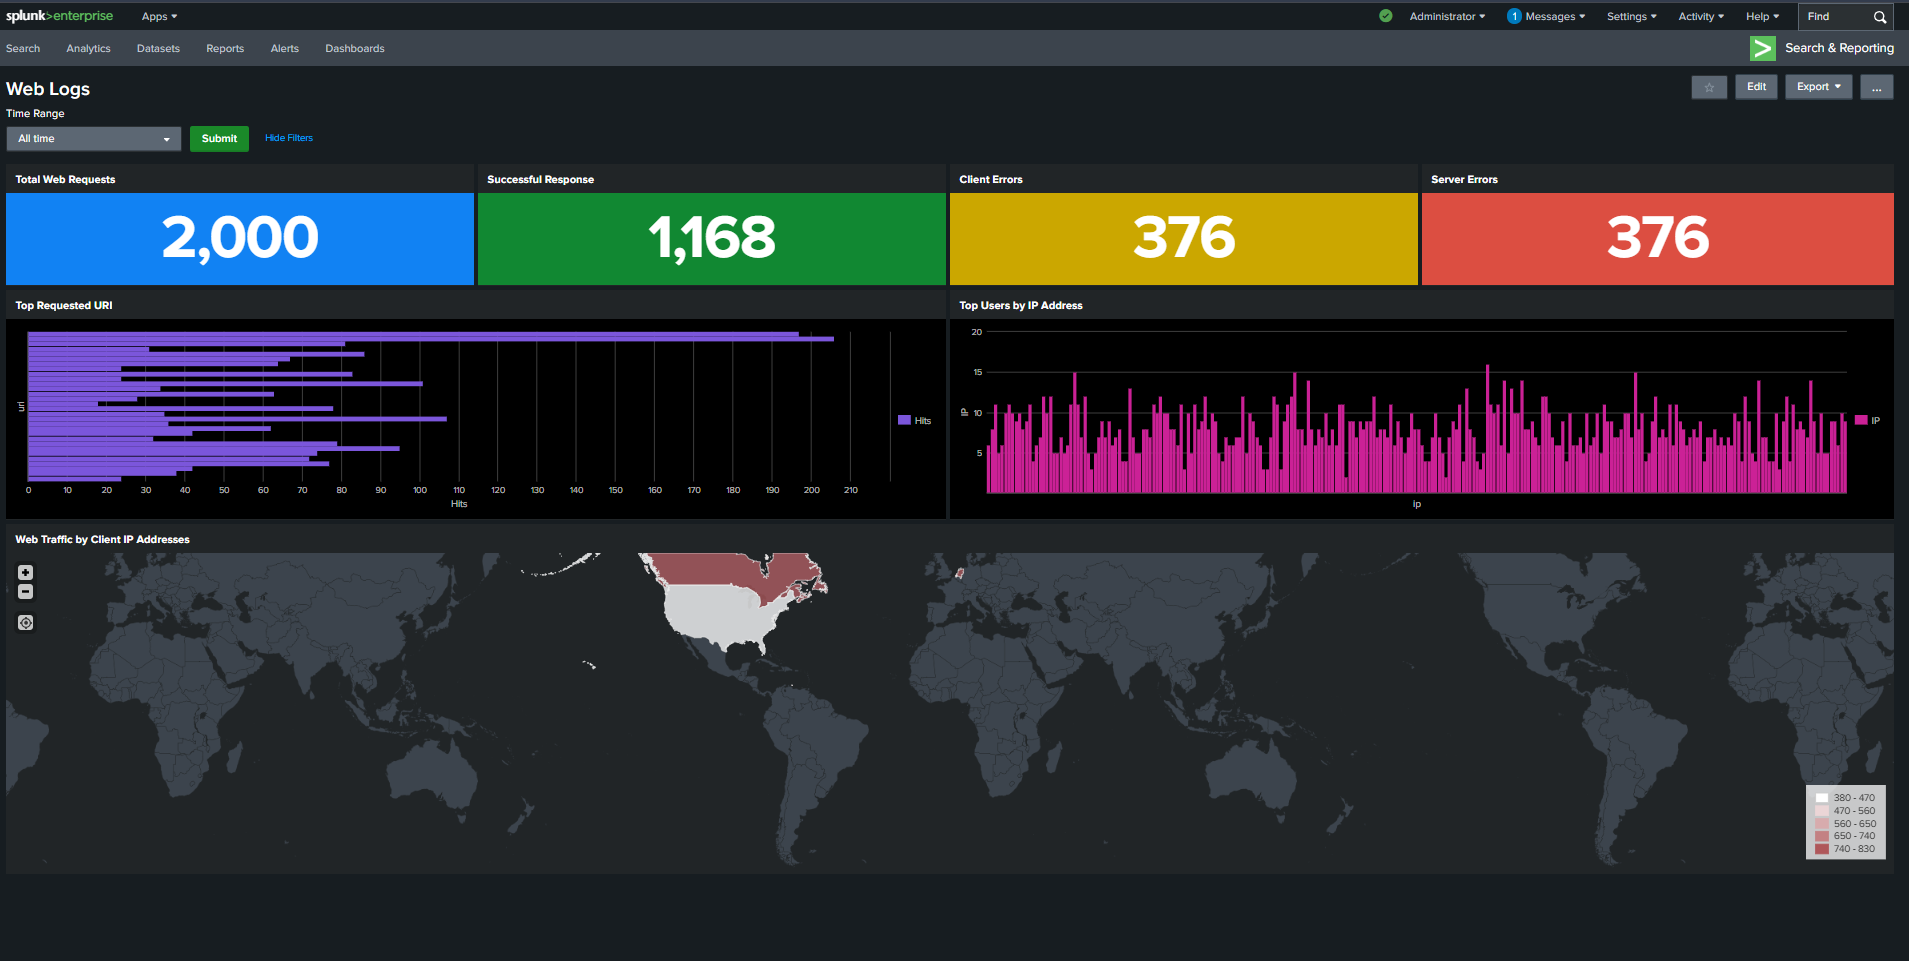Select the 740 - 830 map legend swatch
Image resolution: width=1909 pixels, height=961 pixels.
[x=1822, y=849]
